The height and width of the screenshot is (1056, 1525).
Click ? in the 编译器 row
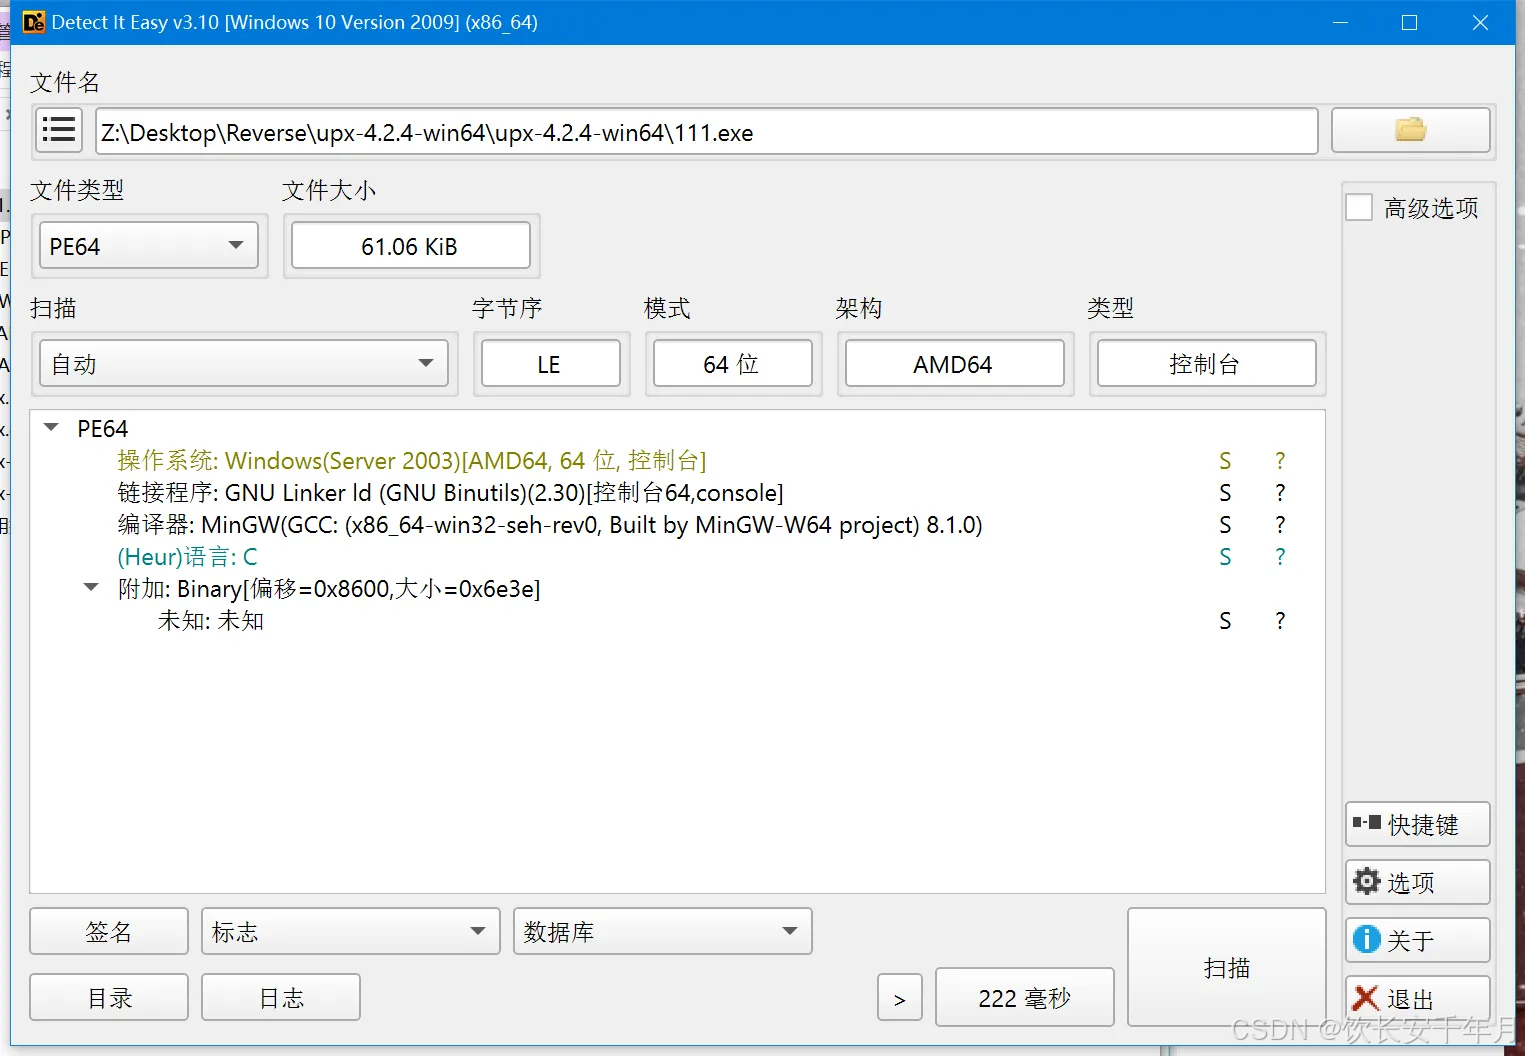coord(1280,525)
